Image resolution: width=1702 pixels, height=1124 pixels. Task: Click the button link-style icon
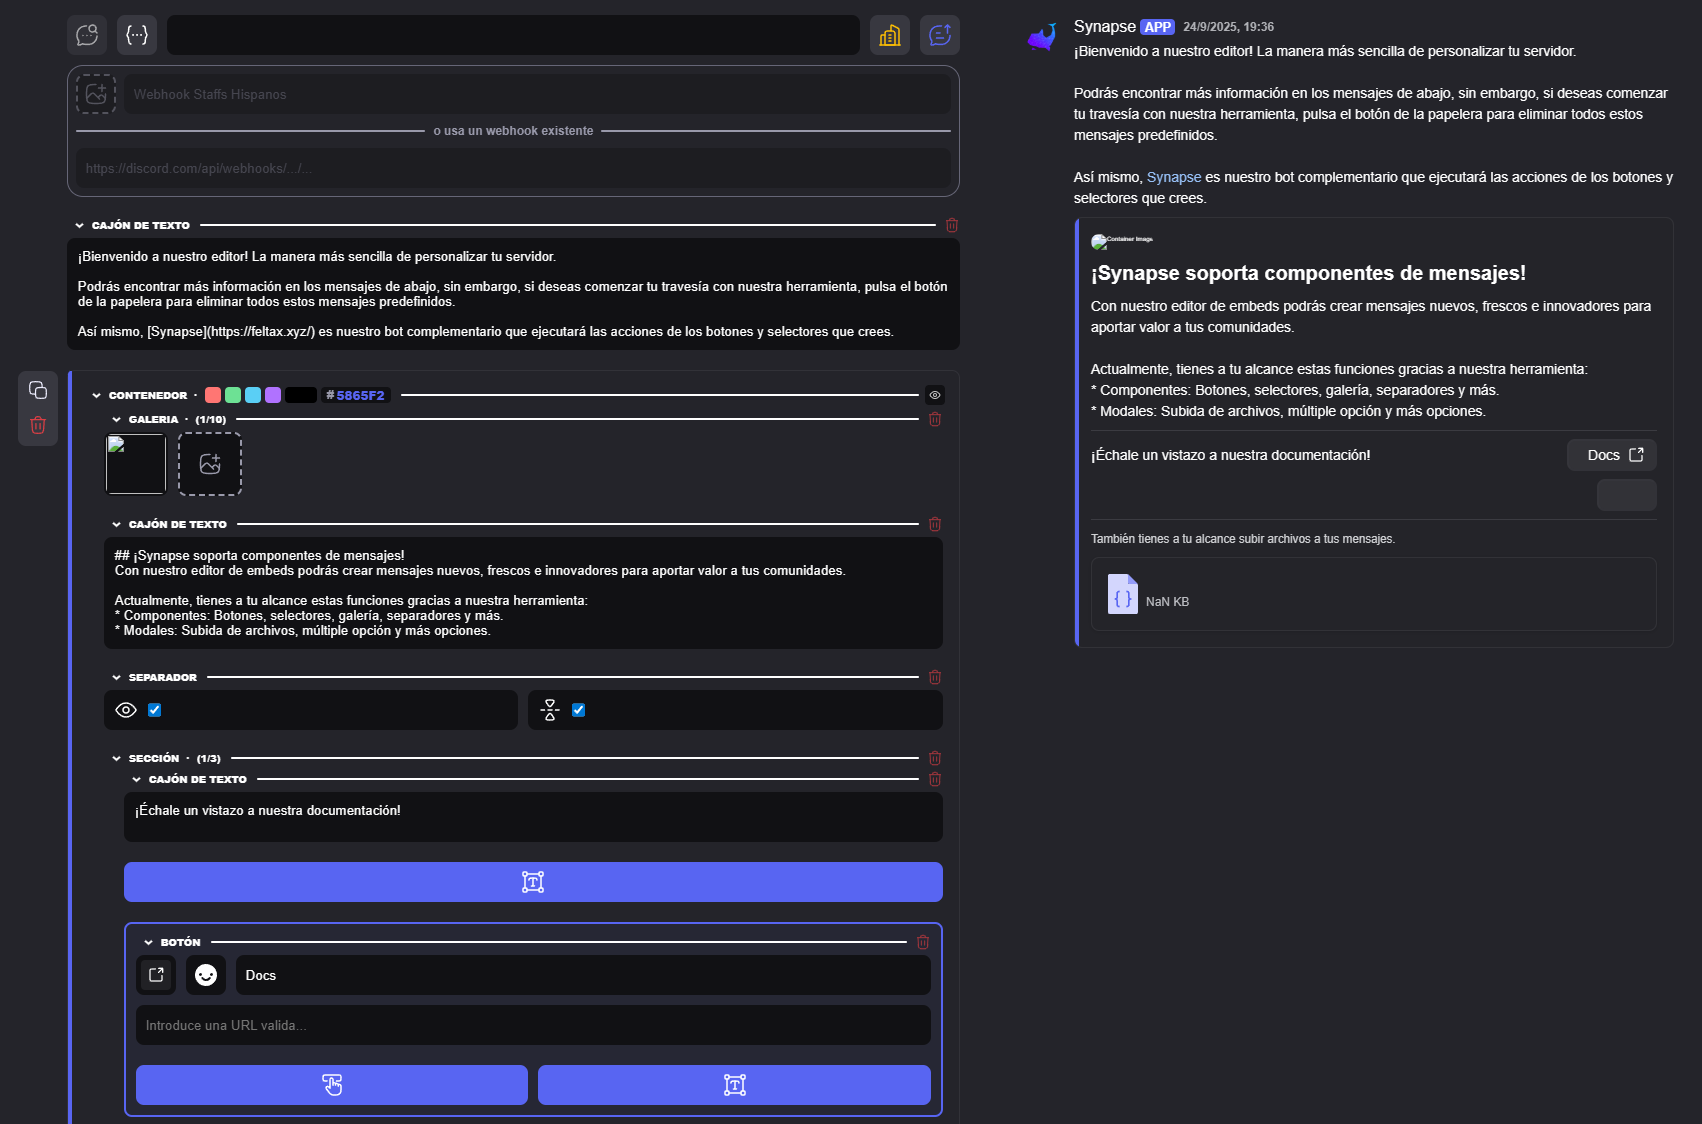click(x=156, y=975)
